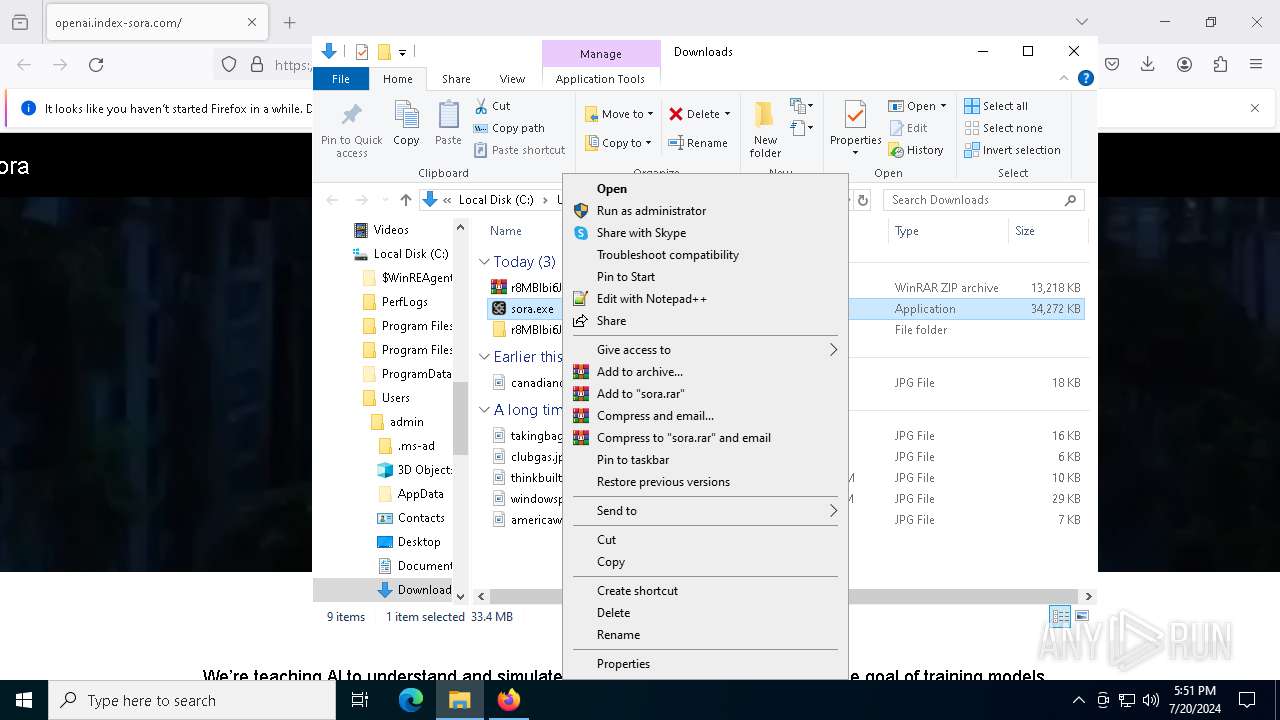Open the Firefox application menu
Screen dimensions: 1280x720
pos(1256,64)
